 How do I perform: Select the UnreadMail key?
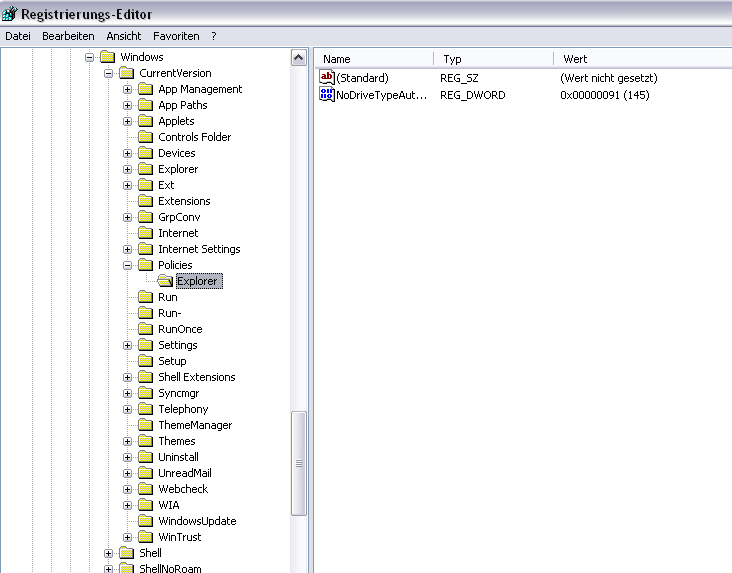(x=185, y=473)
